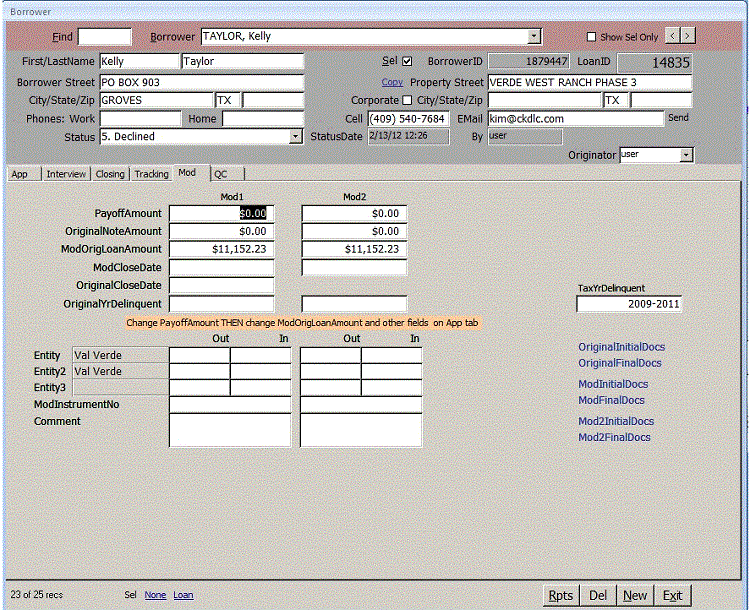This screenshot has width=750, height=610.
Task: Click the Rpts button
Action: pos(561,595)
